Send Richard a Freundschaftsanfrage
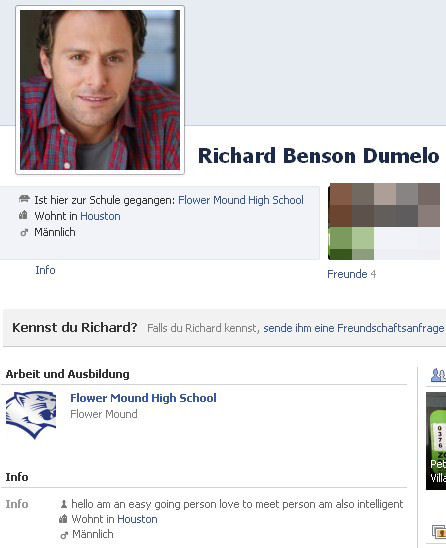The height and width of the screenshot is (548, 446). click(354, 328)
